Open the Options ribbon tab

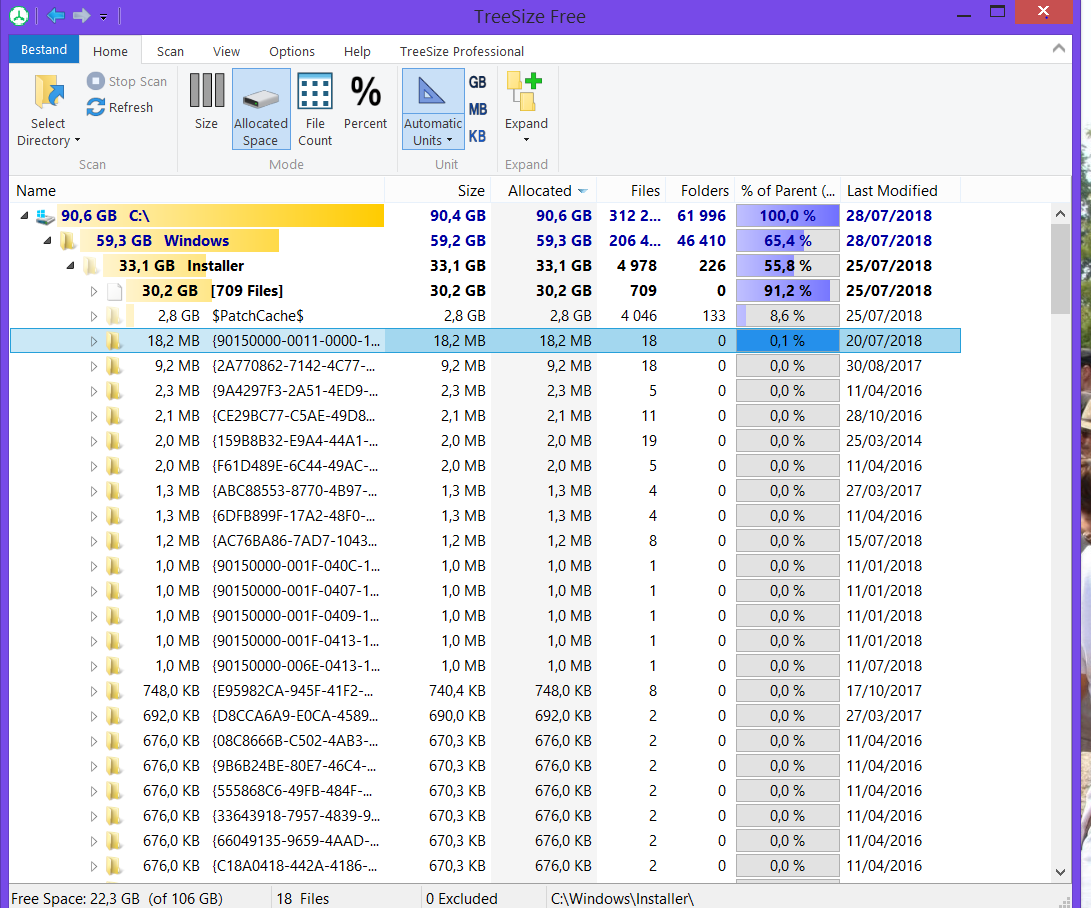click(x=292, y=51)
